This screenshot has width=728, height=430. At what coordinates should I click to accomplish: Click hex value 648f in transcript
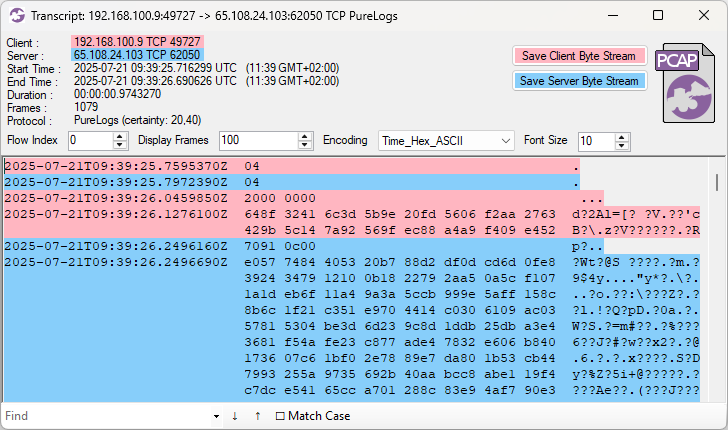click(260, 214)
